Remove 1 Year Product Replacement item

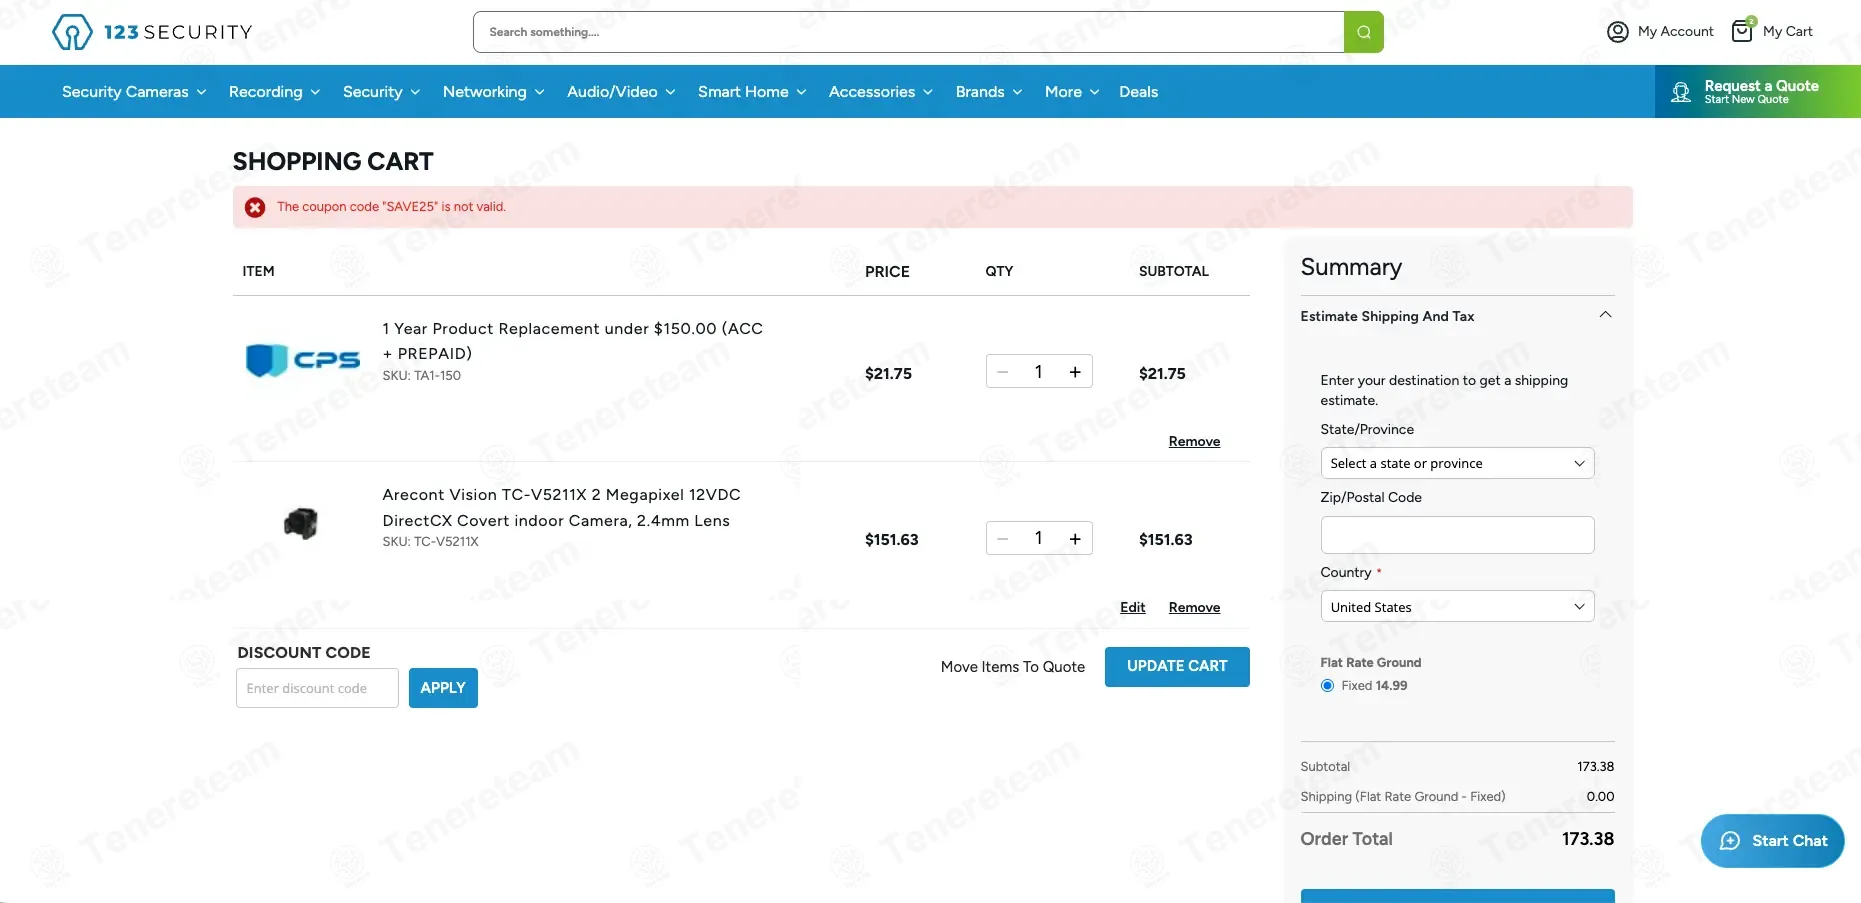point(1194,441)
